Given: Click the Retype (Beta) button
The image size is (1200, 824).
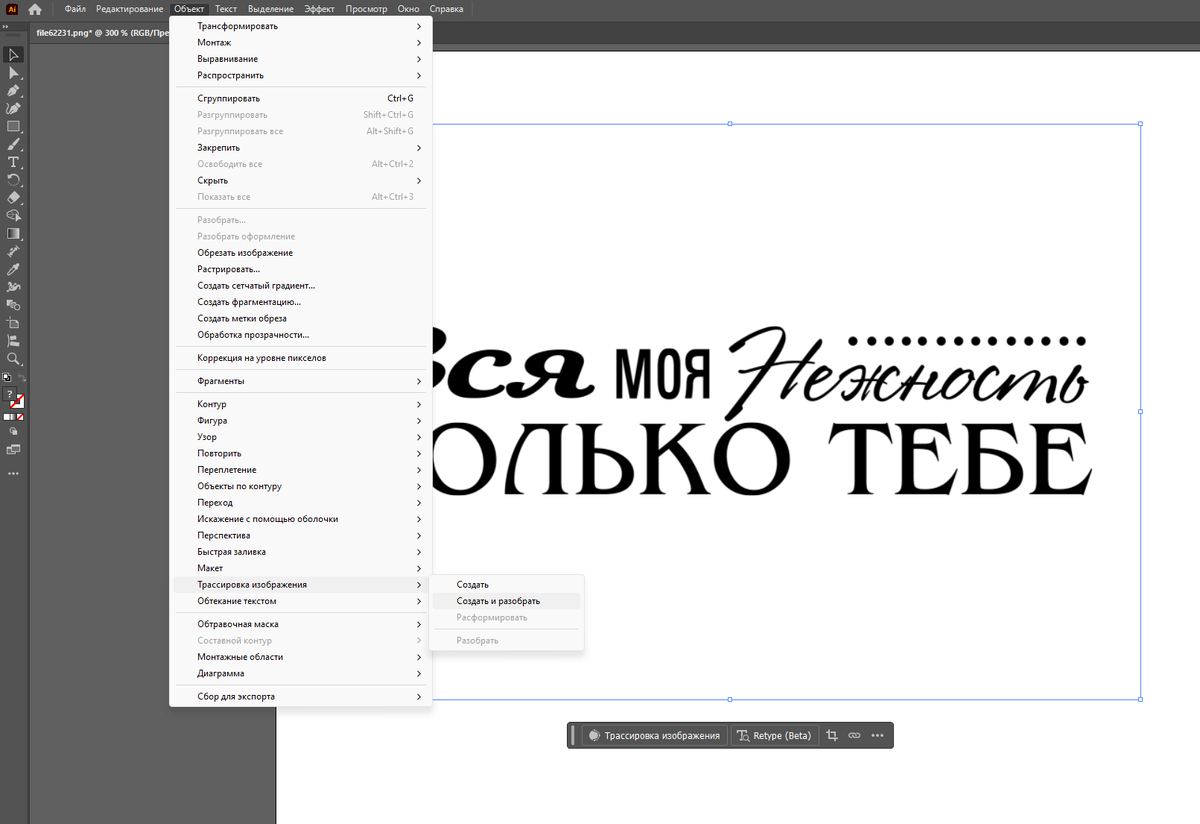Looking at the screenshot, I should (774, 735).
